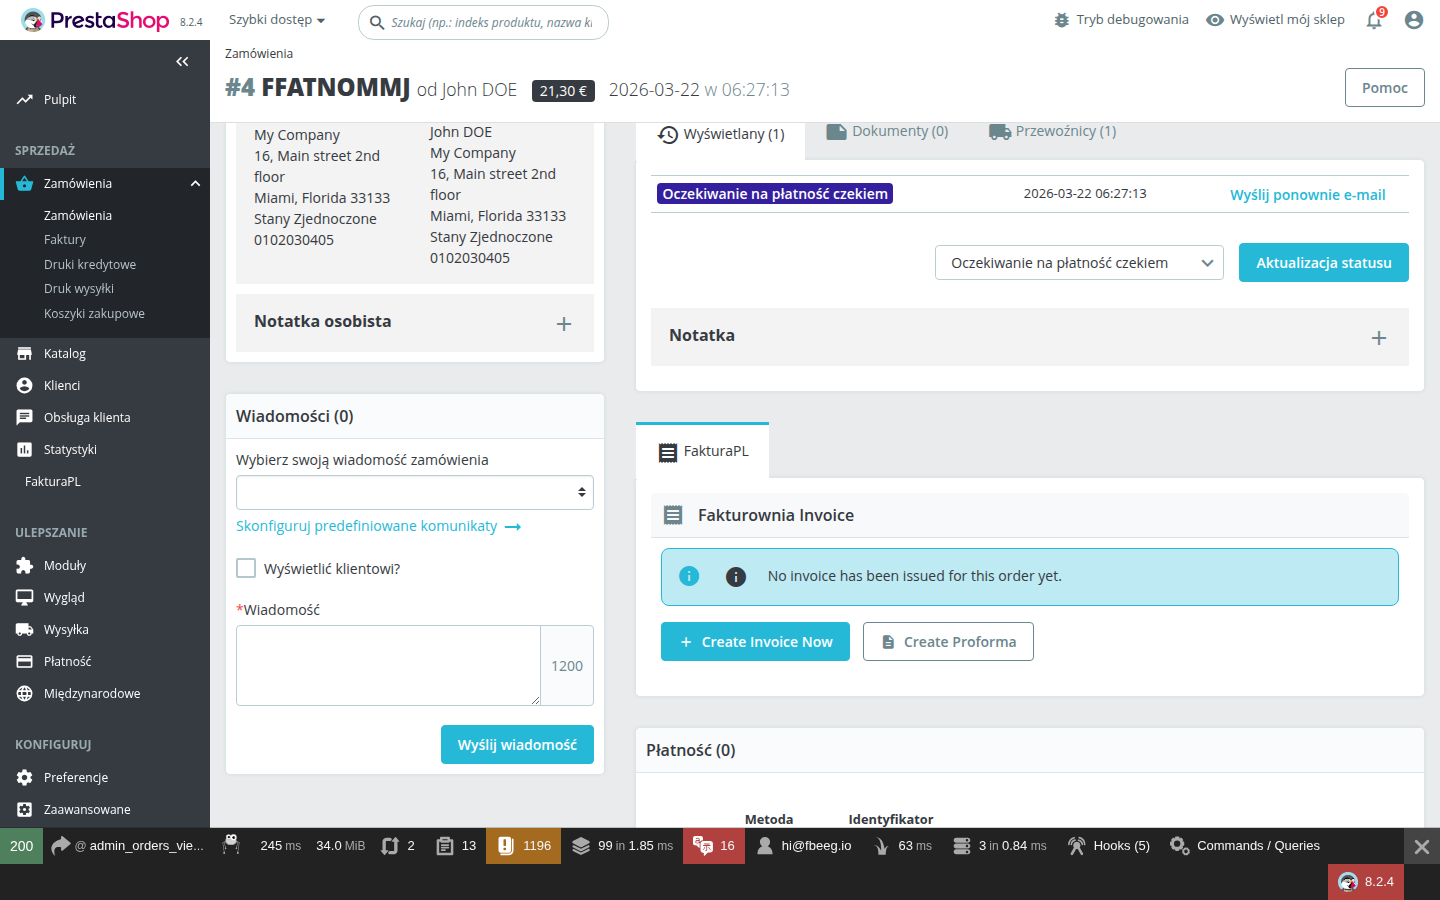Image resolution: width=1440 pixels, height=900 pixels.
Task: Open the notifications bell icon
Action: (1374, 21)
